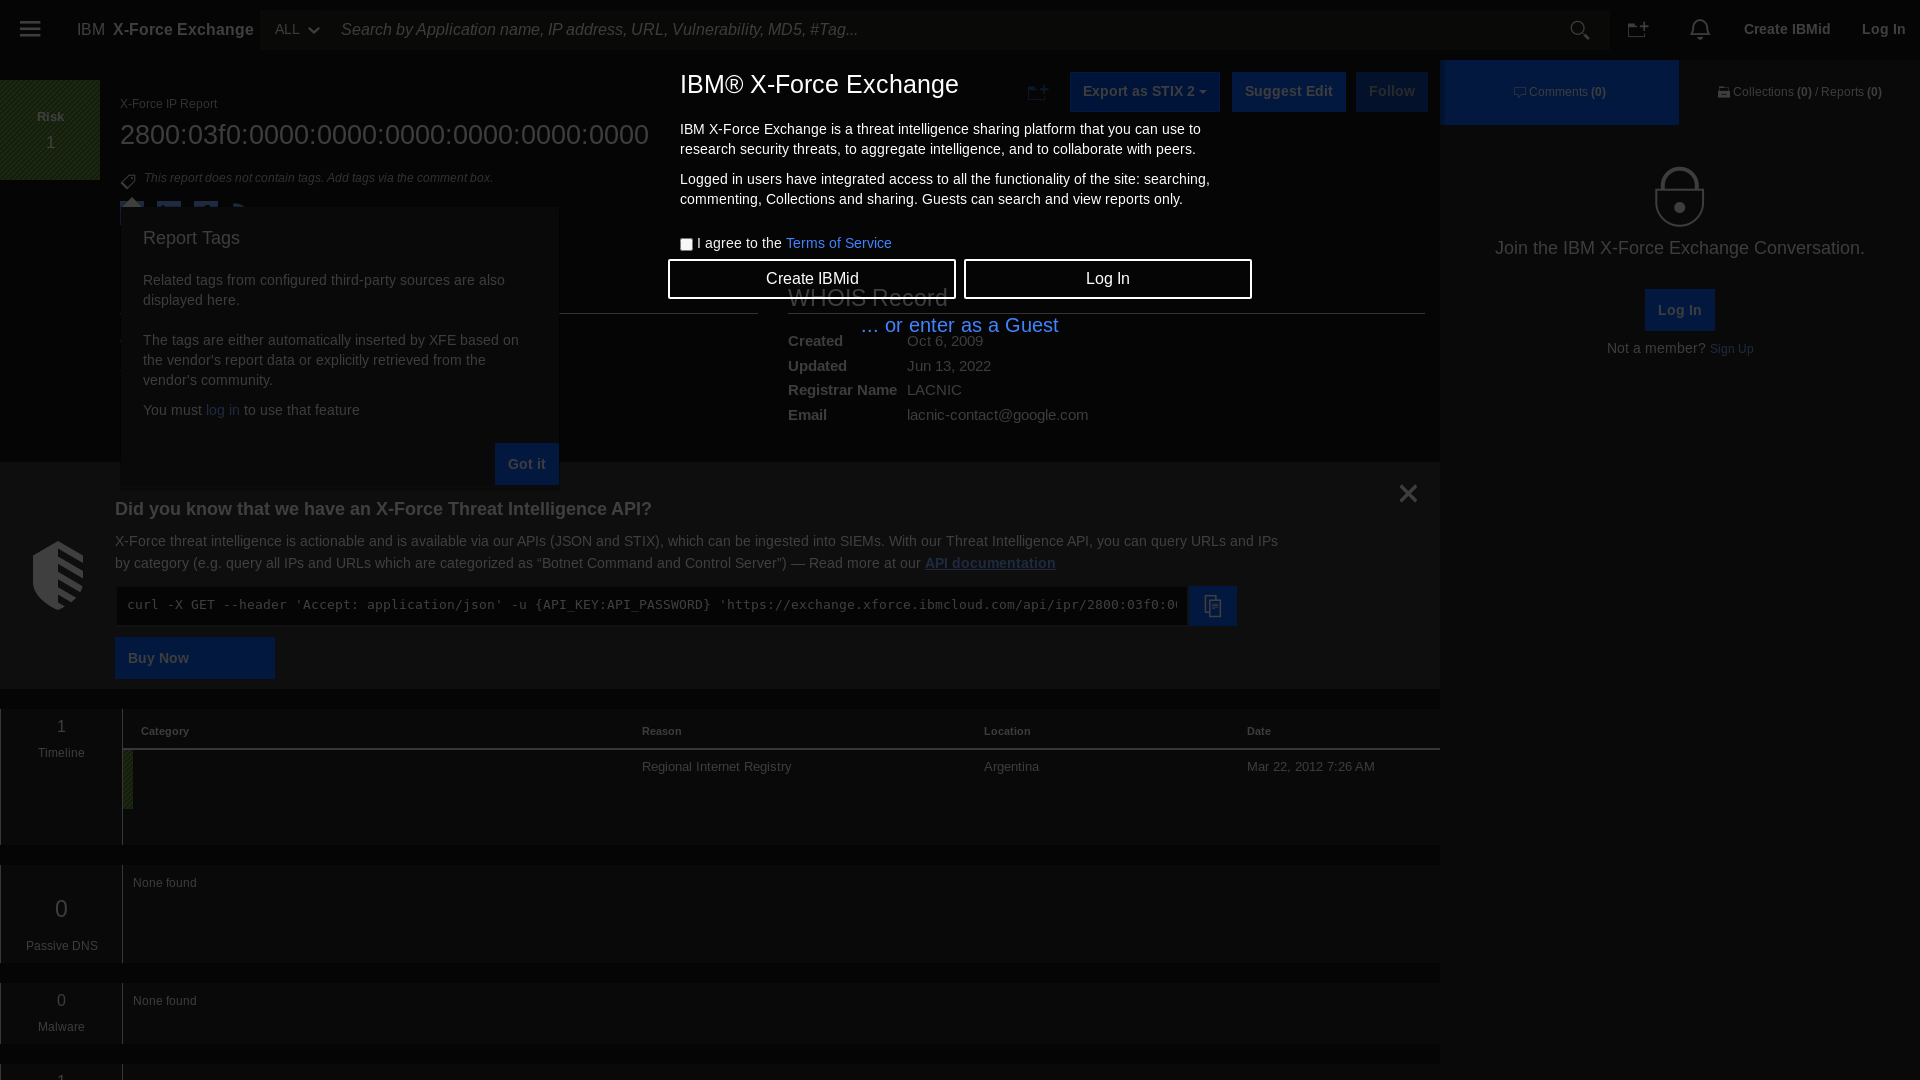Click the padlock conversation icon

tap(1679, 197)
